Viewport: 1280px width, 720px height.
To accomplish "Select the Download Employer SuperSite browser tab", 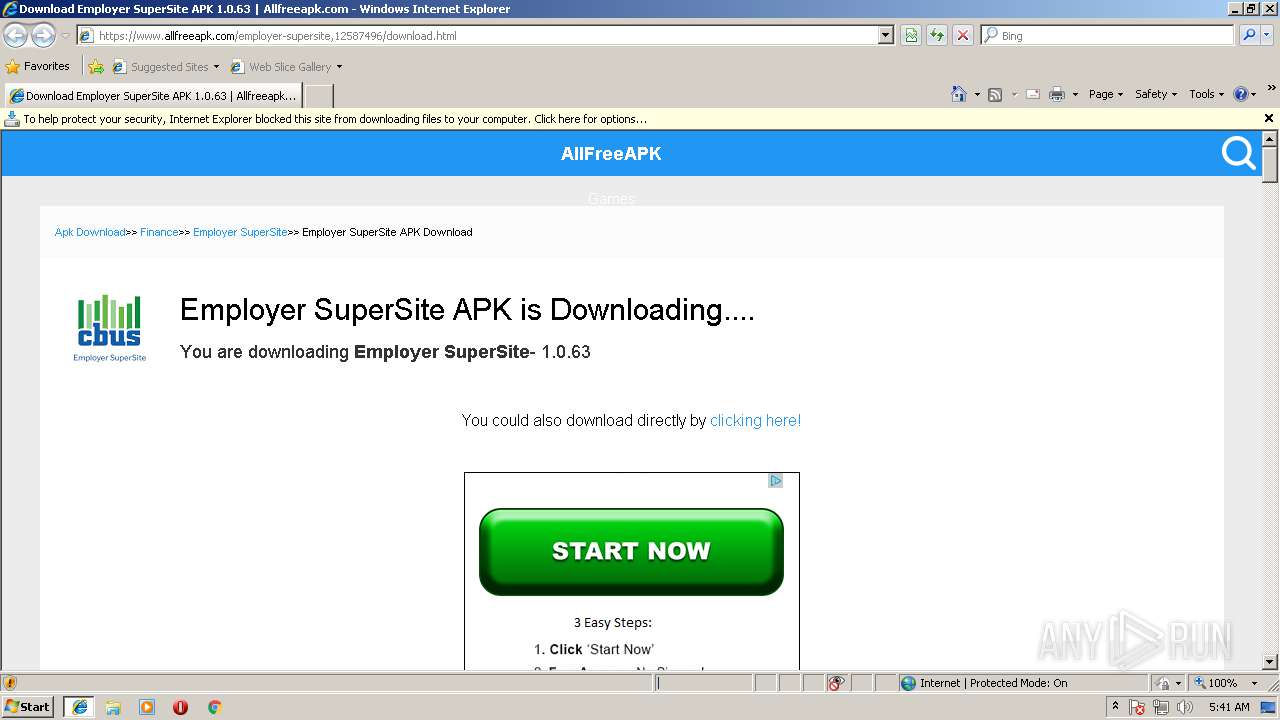I will point(152,96).
